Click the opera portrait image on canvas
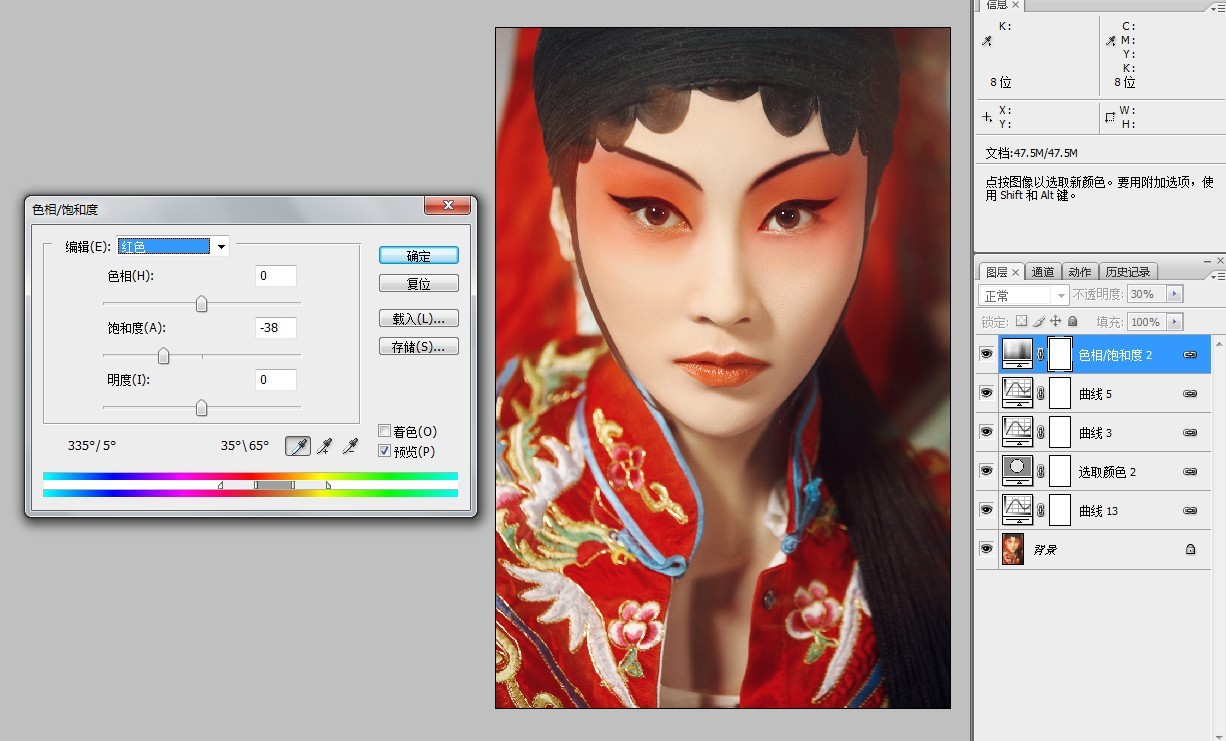 722,368
